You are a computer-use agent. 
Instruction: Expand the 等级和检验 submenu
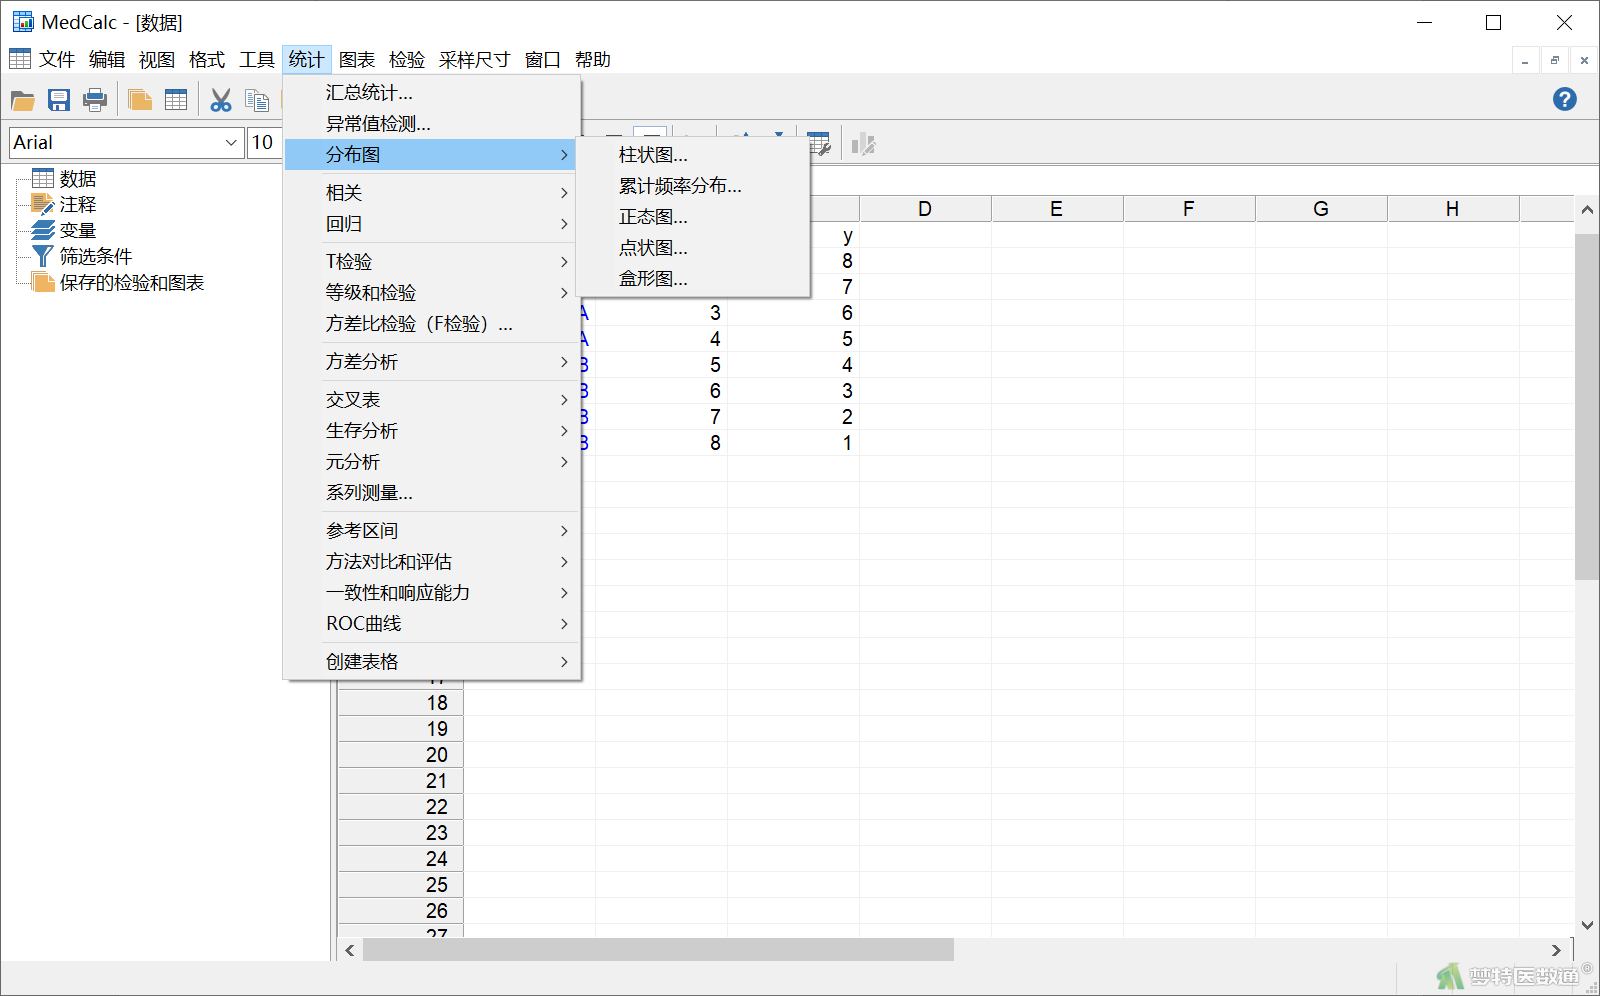432,293
